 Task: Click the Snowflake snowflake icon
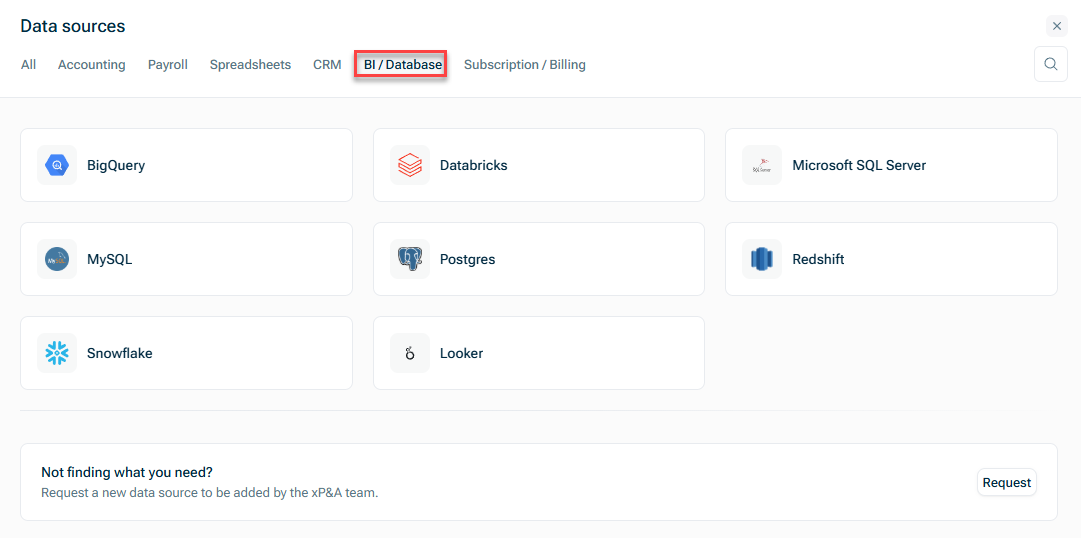pos(57,353)
